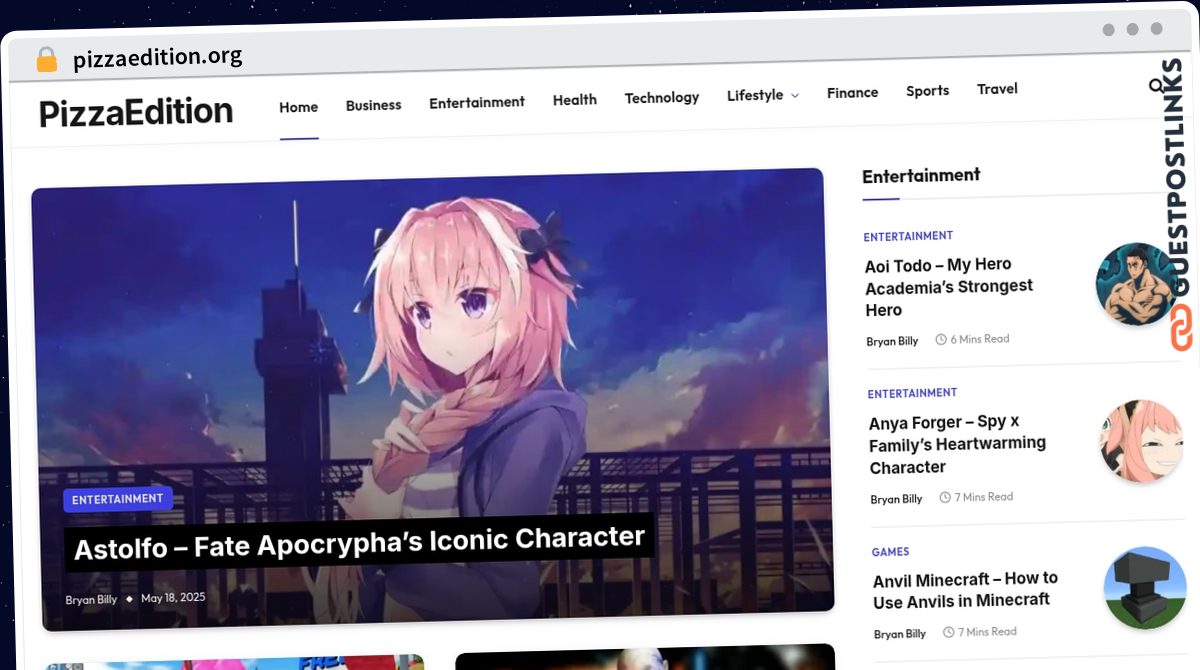
Task: Click Bryan Billy under Aoi Todo article
Action: [892, 341]
